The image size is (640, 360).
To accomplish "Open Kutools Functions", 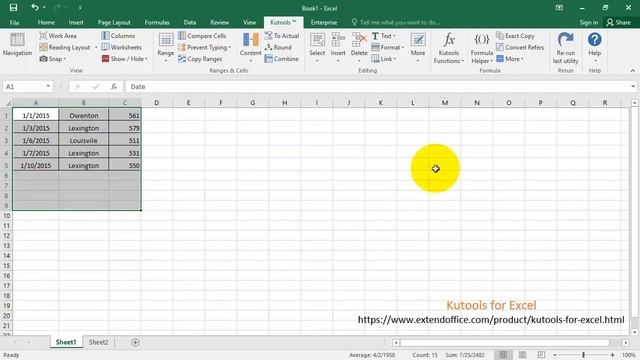I will [449, 48].
